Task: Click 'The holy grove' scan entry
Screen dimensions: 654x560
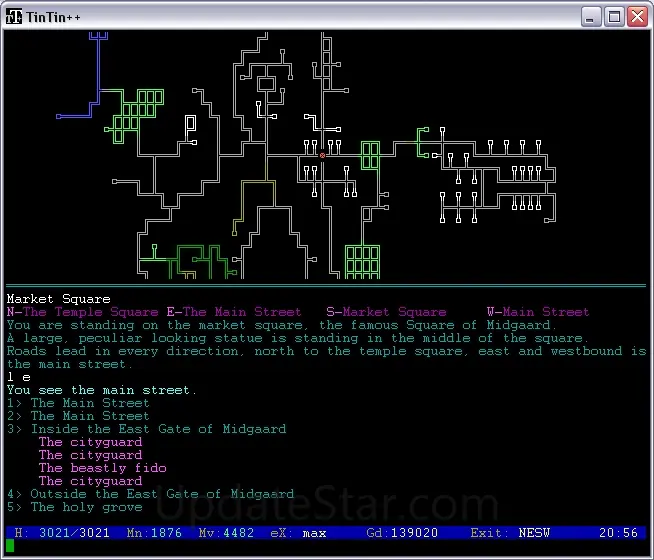Action: 86,507
